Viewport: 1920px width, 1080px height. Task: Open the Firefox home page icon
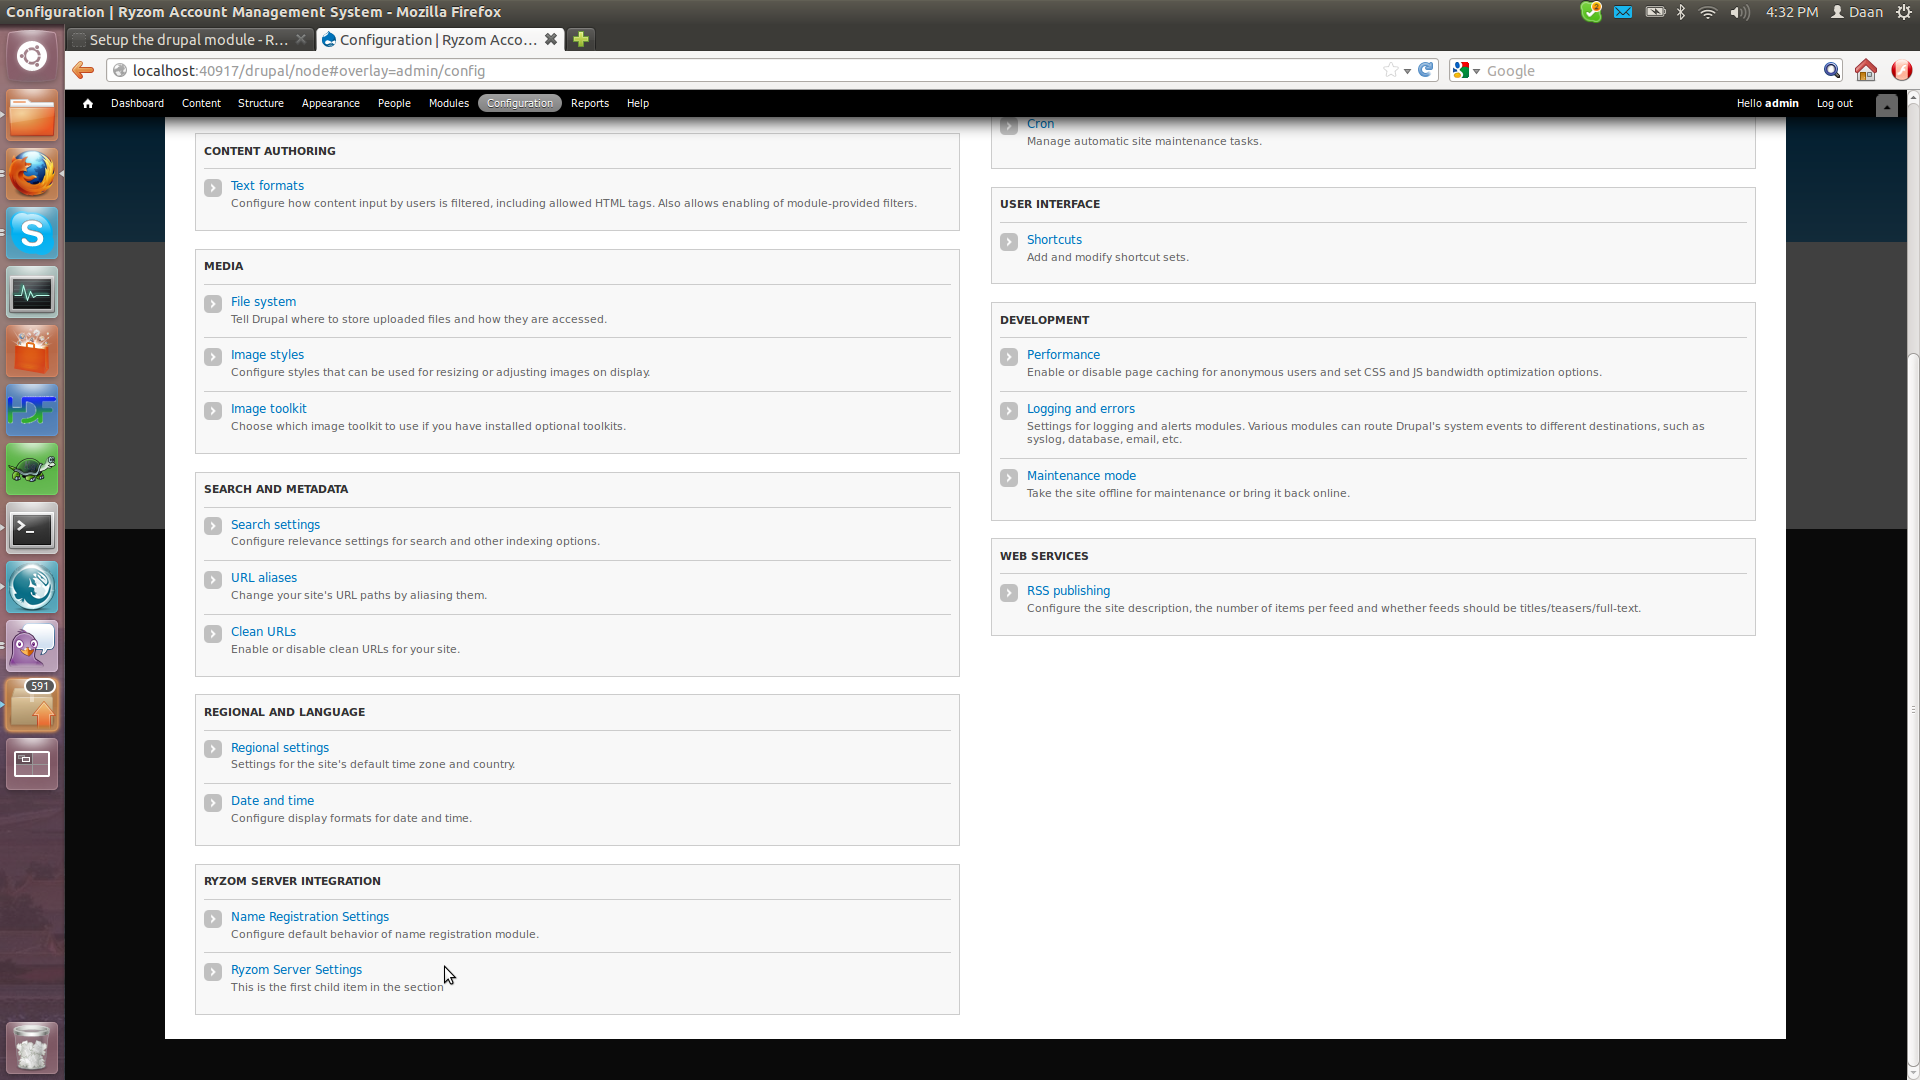1865,70
